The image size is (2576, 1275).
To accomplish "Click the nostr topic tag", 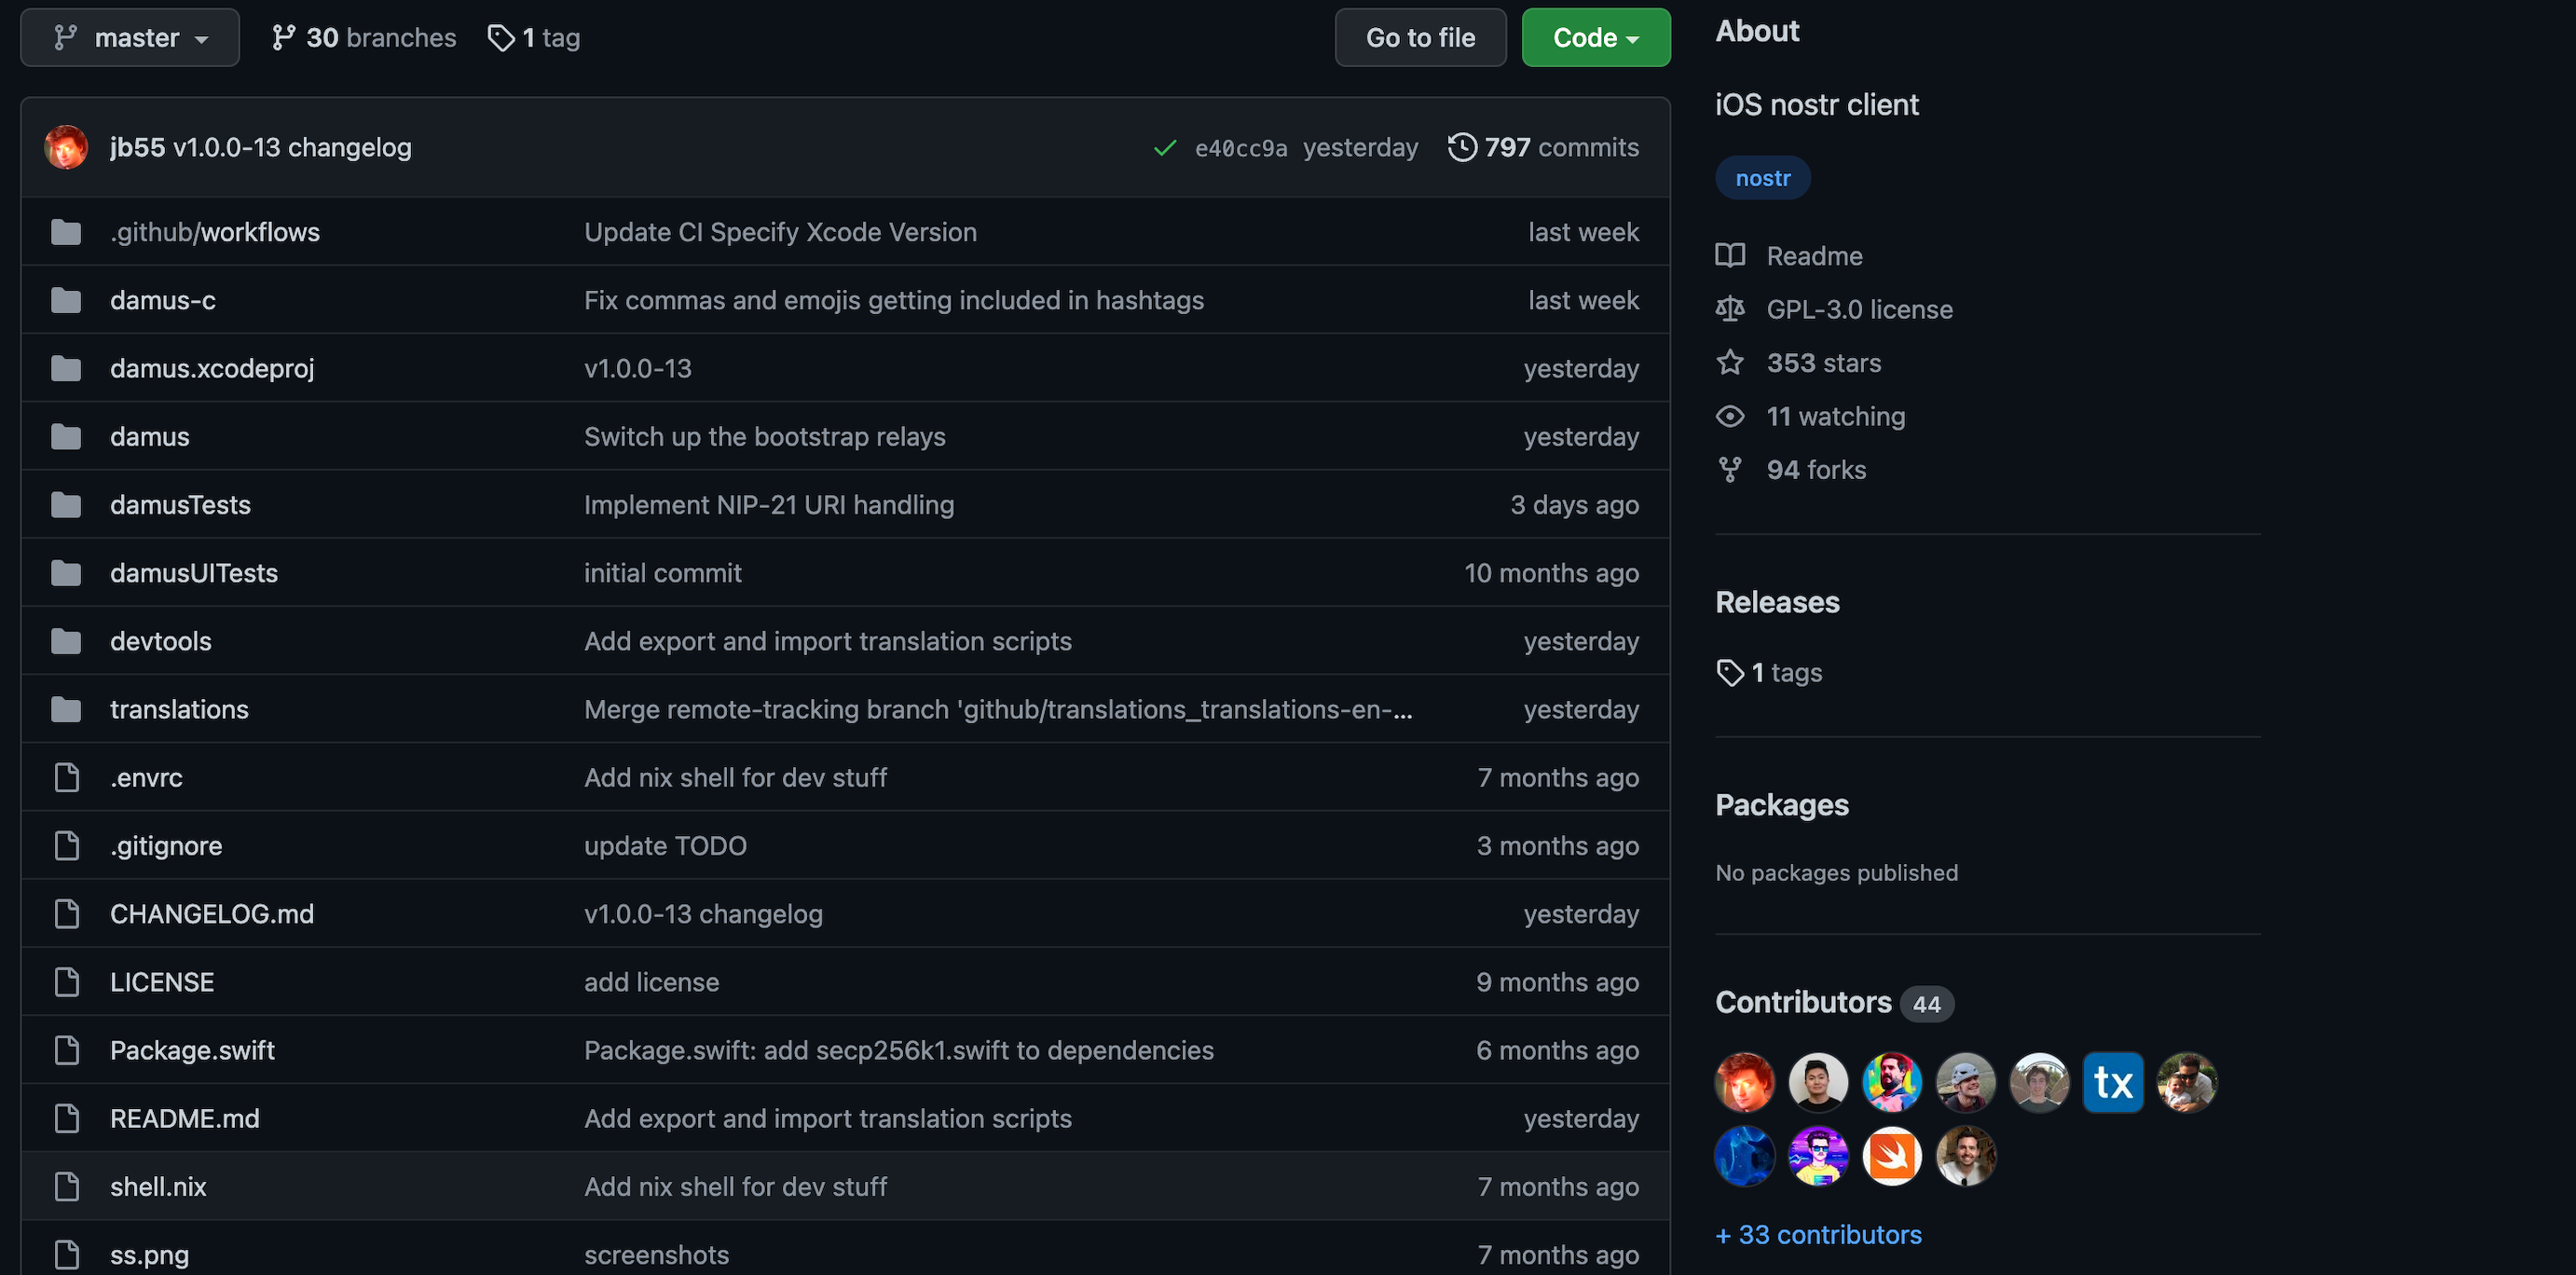I will 1763,178.
